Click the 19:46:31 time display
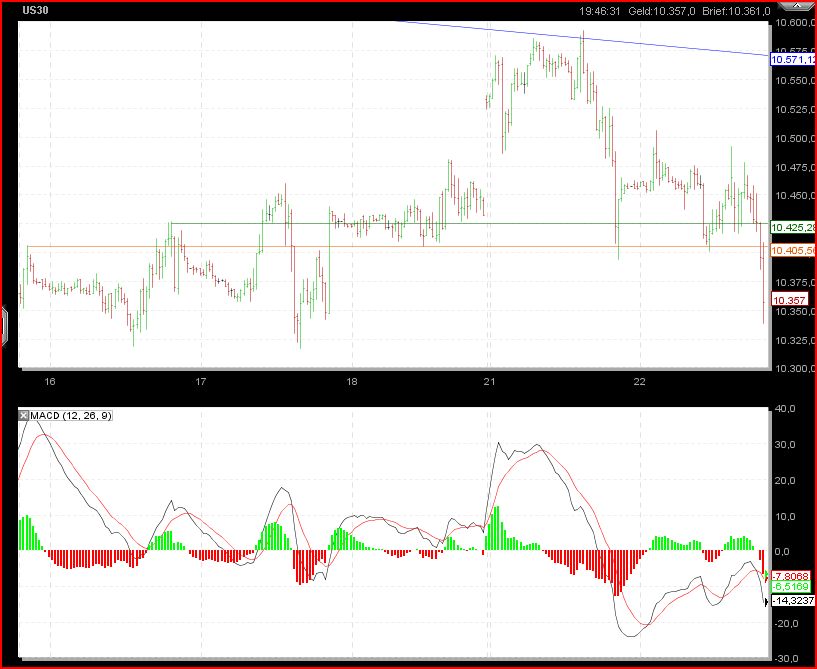Screen dimensions: 817x669 pyautogui.click(x=600, y=11)
